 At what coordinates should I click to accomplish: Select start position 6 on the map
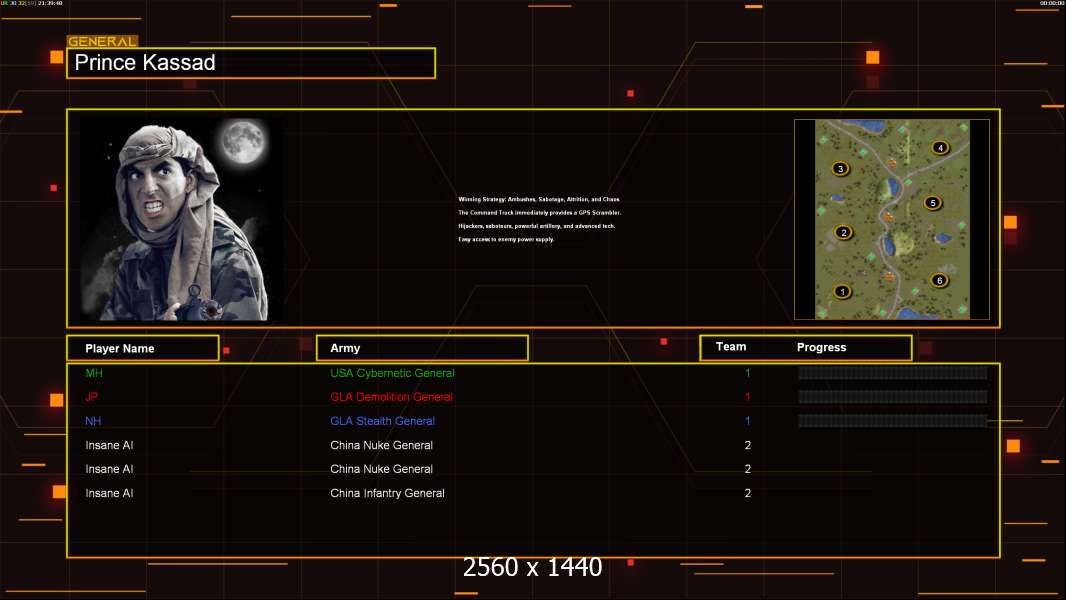pos(940,280)
